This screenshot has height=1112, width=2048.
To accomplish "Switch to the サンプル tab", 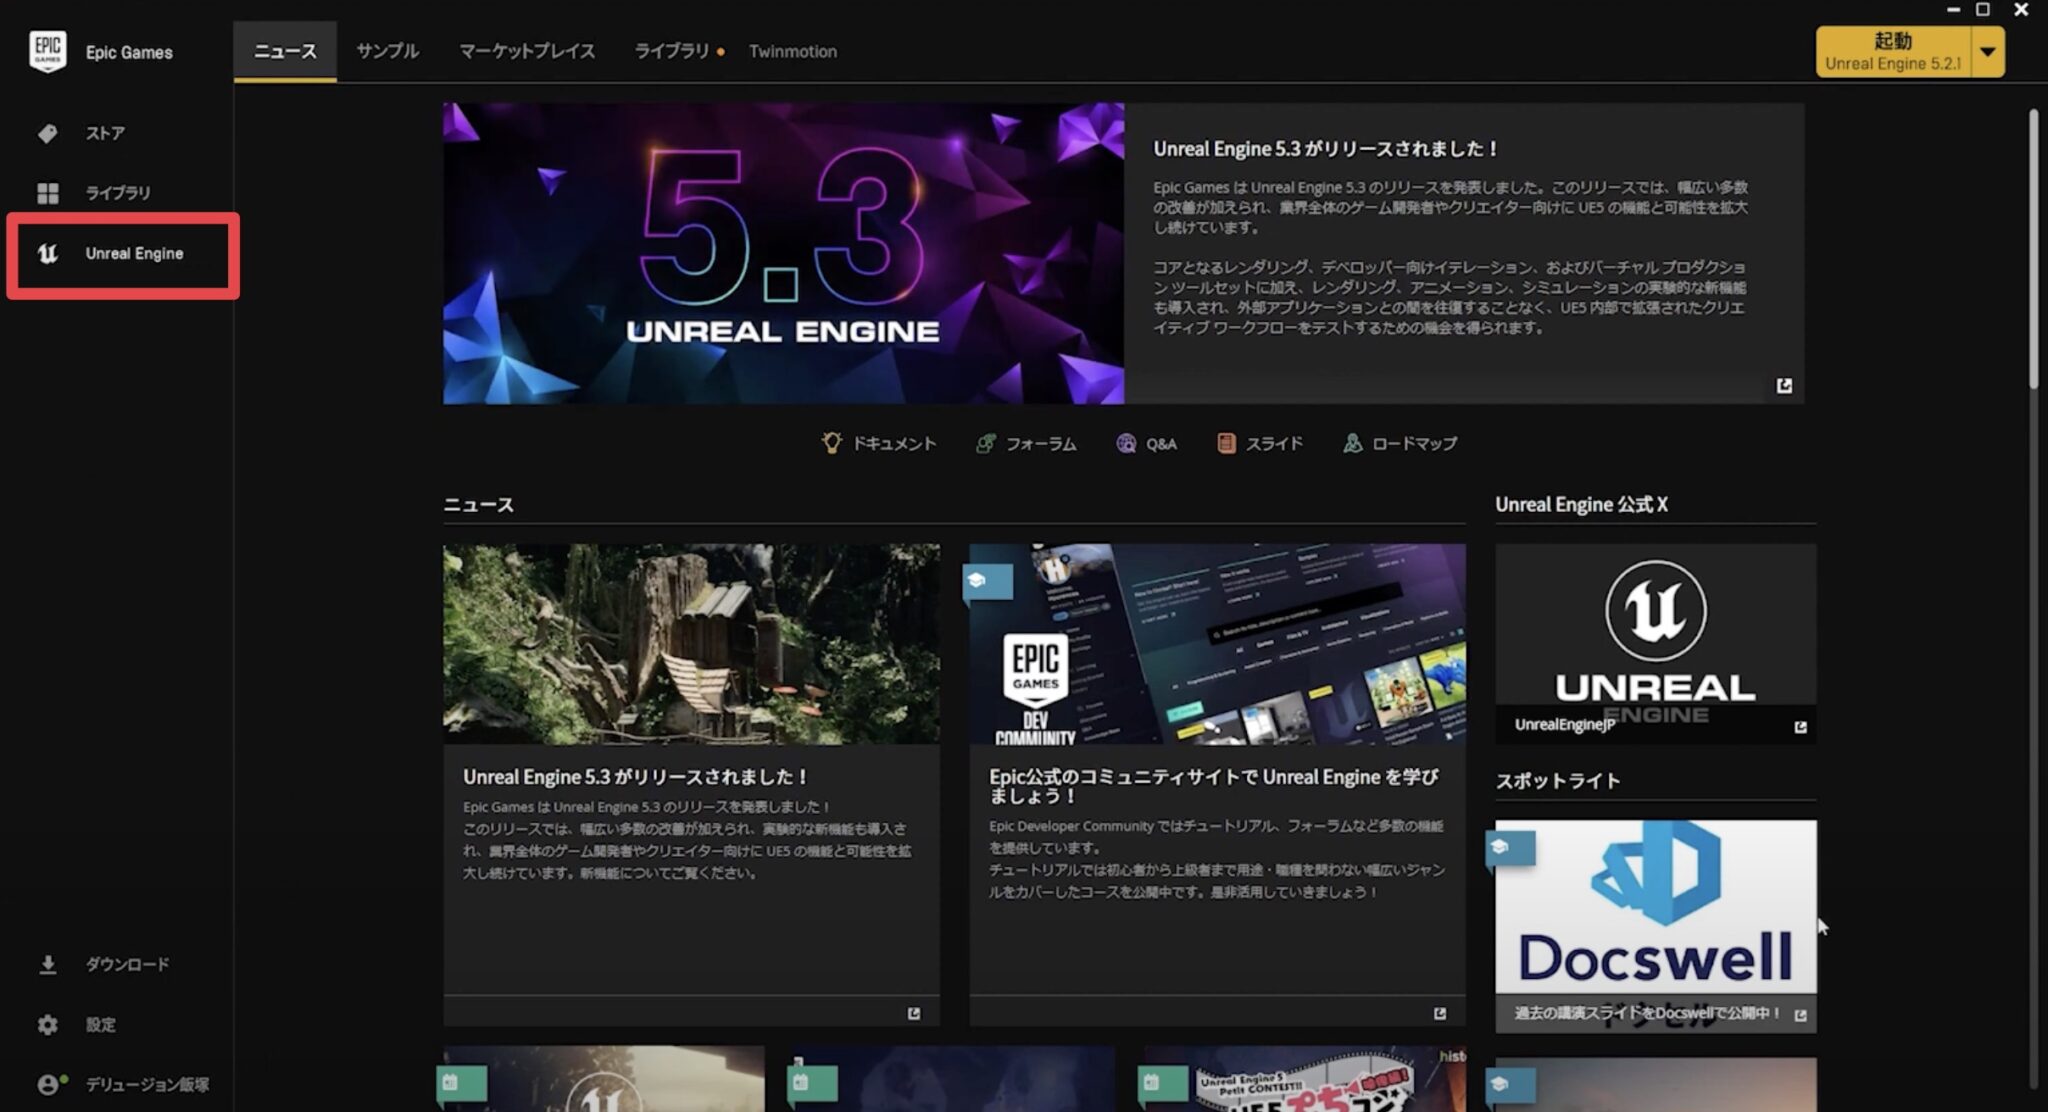I will (x=387, y=51).
